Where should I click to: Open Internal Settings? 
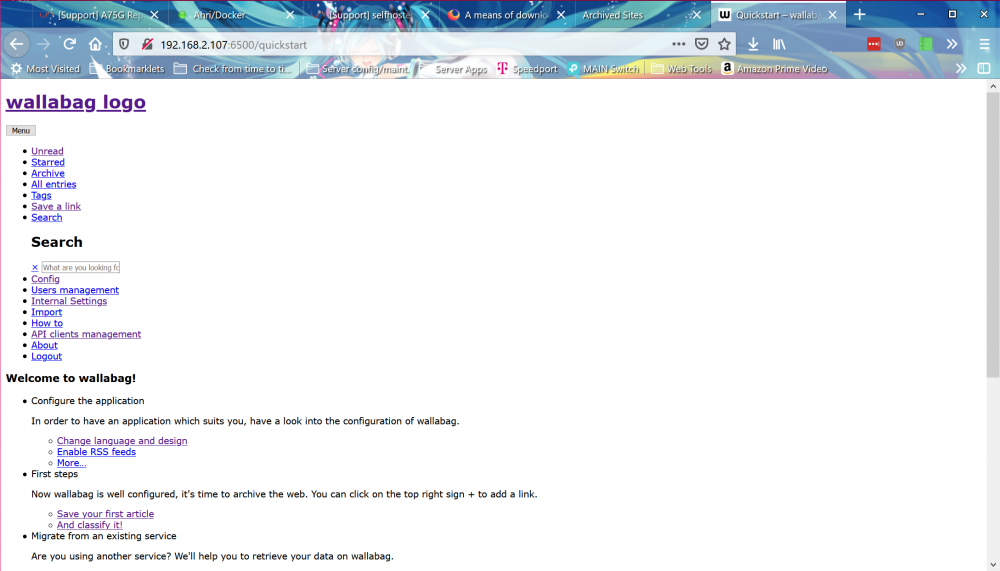pyautogui.click(x=69, y=301)
